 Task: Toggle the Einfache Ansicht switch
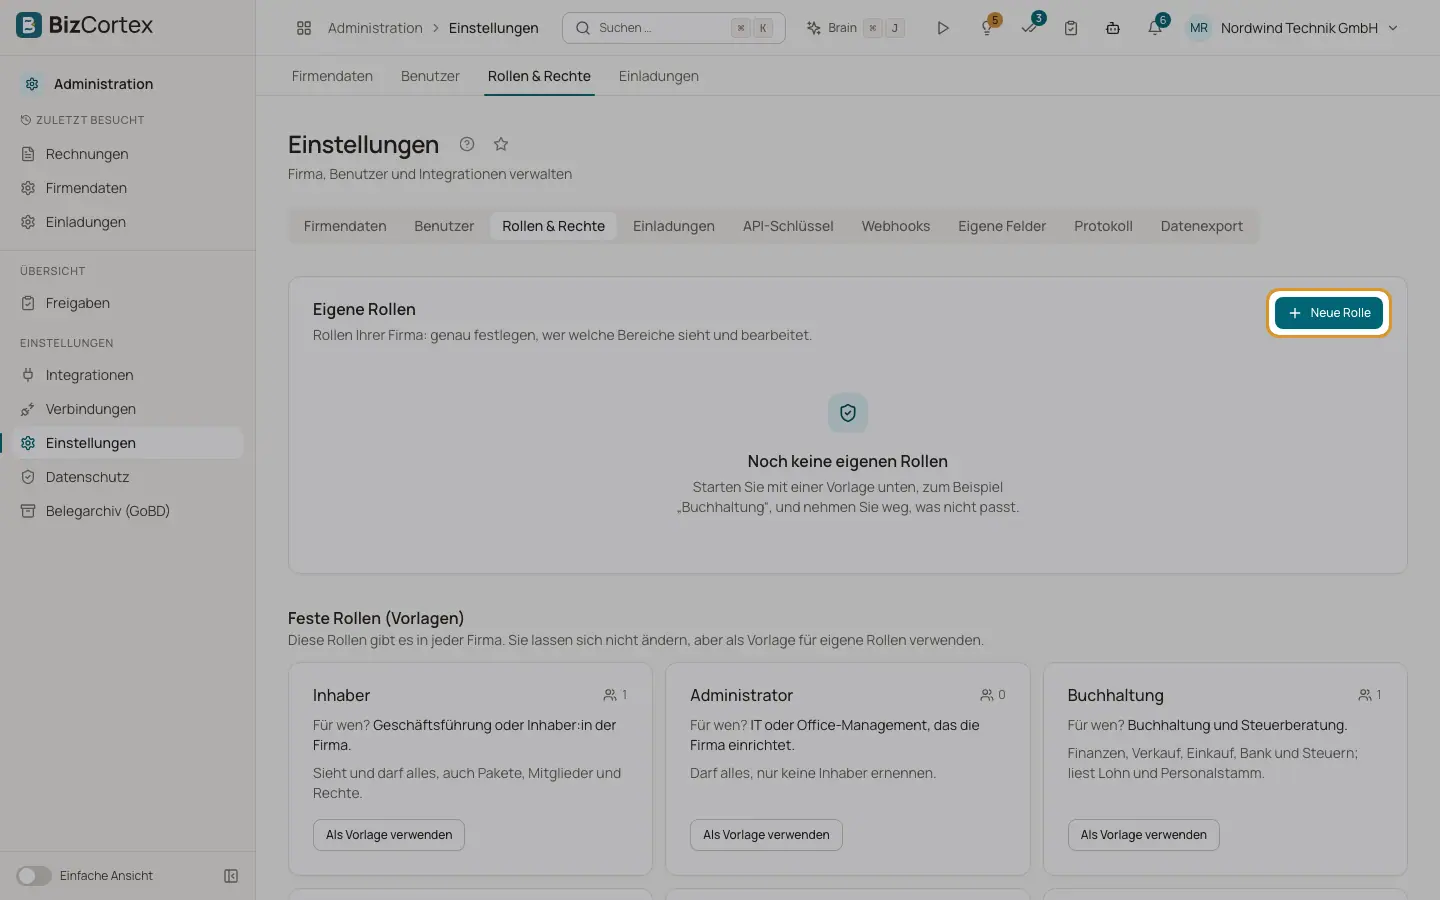[x=34, y=876]
